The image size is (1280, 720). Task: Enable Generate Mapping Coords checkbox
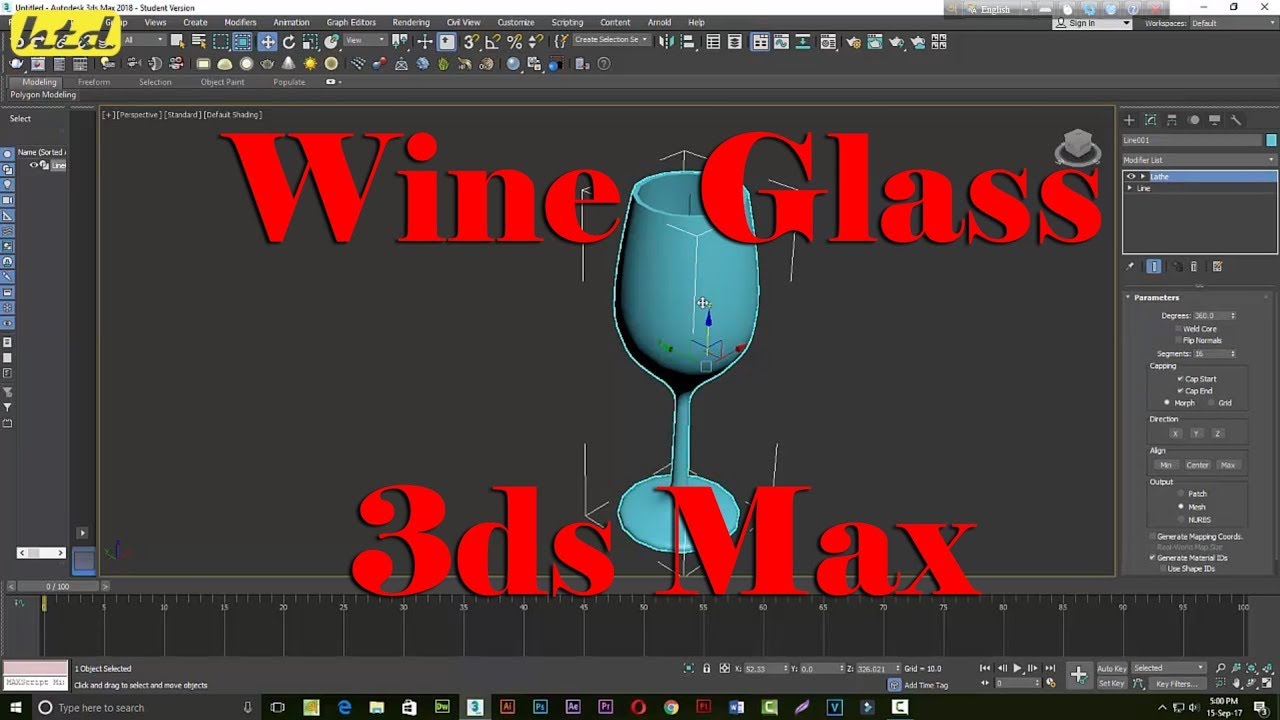click(x=1152, y=537)
